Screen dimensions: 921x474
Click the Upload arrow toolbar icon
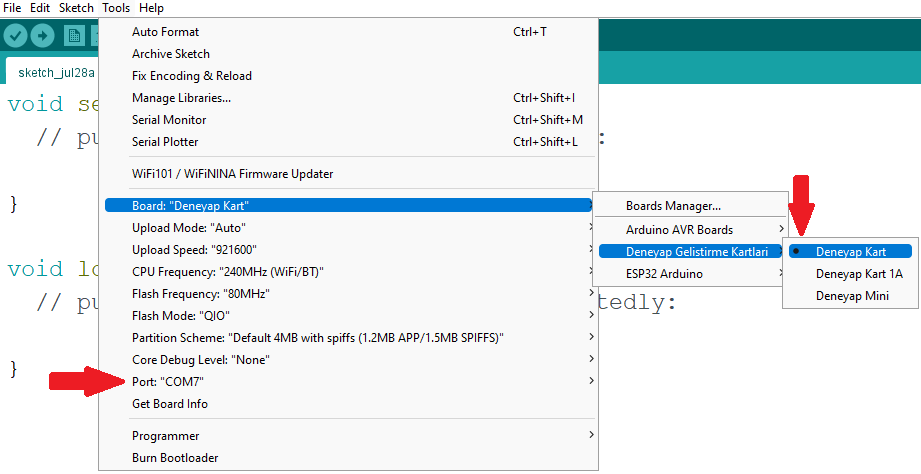[42, 36]
